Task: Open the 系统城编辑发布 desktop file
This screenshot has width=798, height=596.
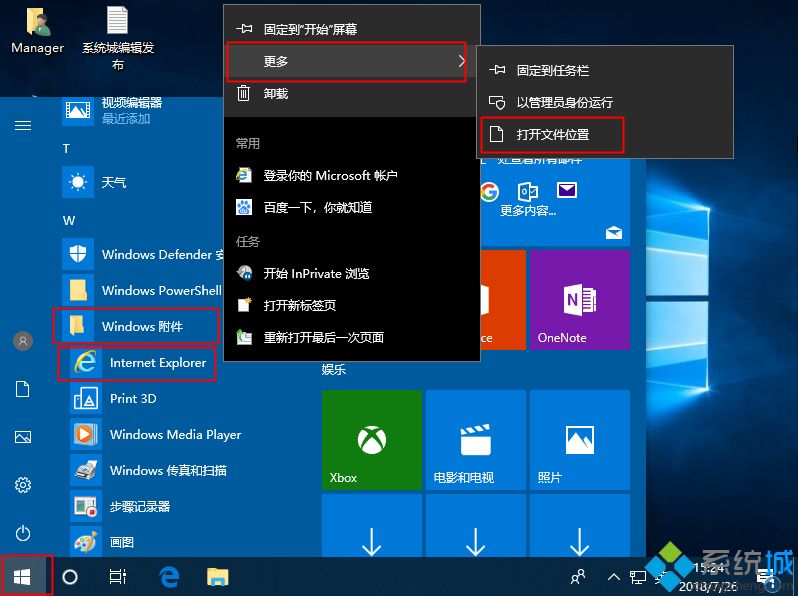Action: pyautogui.click(x=118, y=38)
